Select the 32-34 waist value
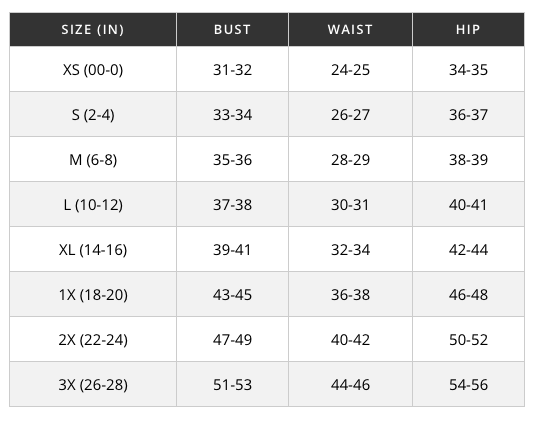The width and height of the screenshot is (536, 427). point(350,250)
